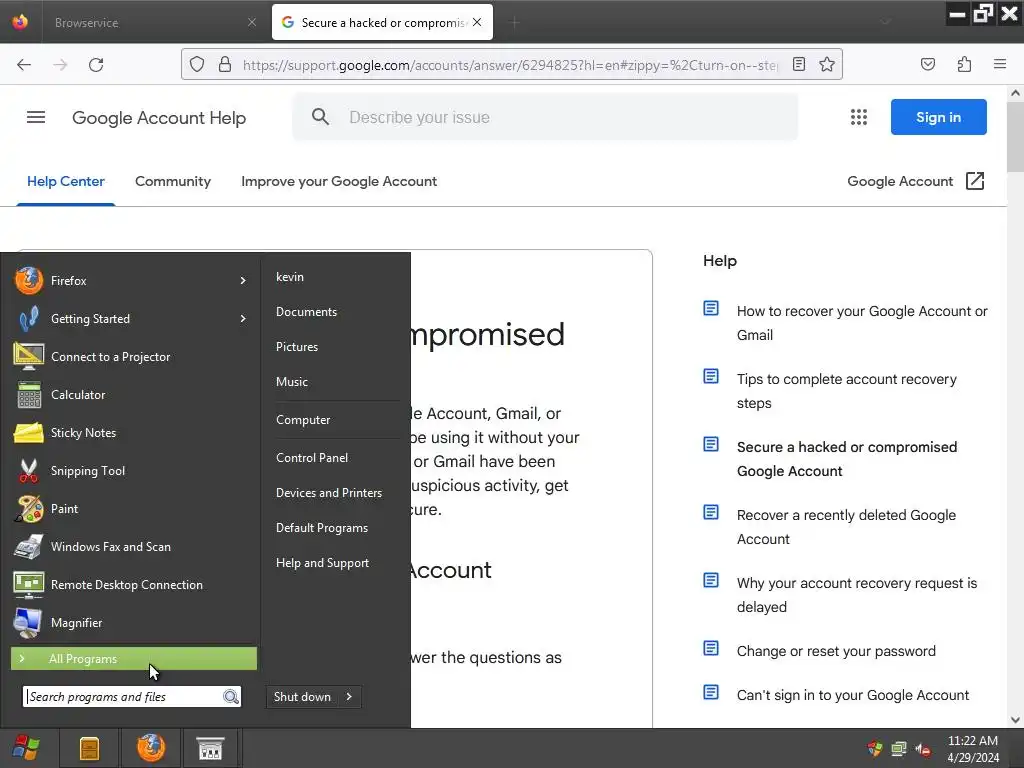Open the file cabinet taskbar icon
This screenshot has height=768, width=1024.
pos(89,748)
